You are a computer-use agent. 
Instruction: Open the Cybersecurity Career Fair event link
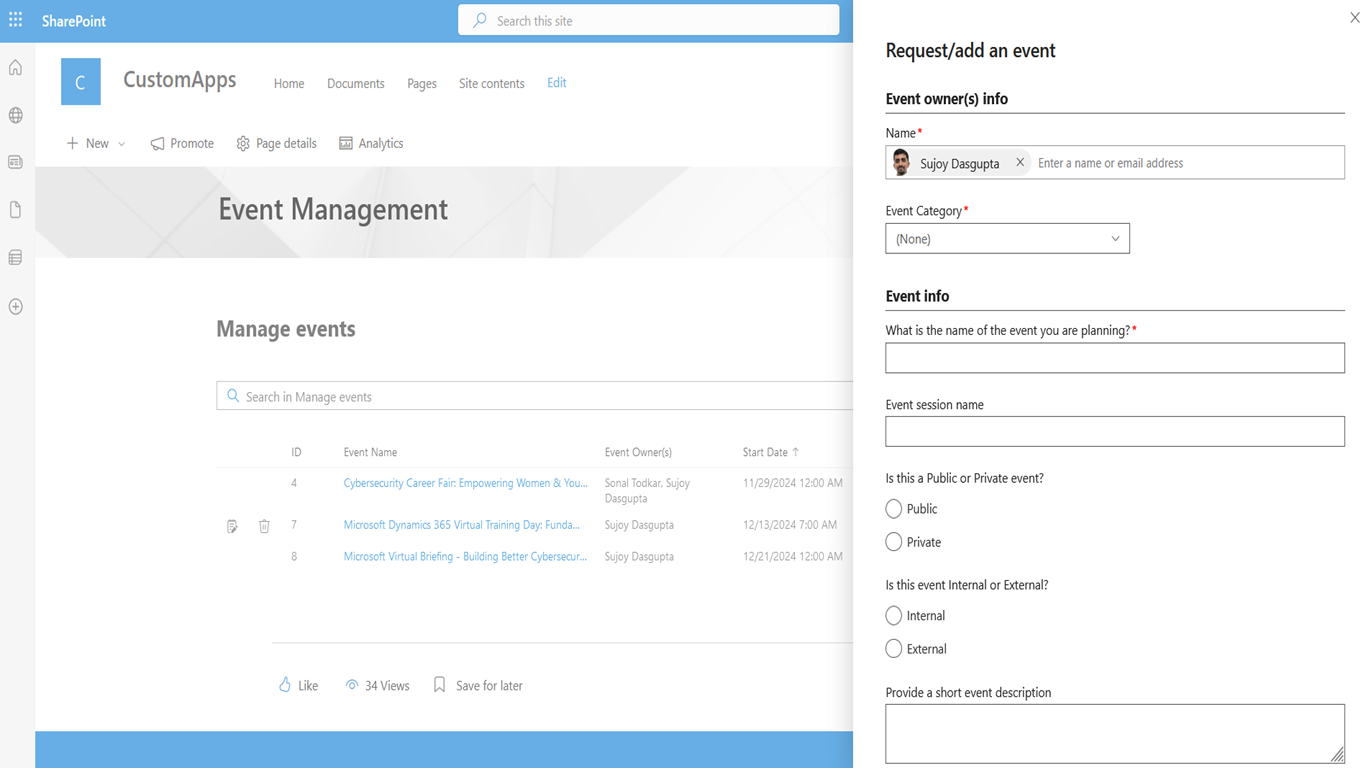465,483
